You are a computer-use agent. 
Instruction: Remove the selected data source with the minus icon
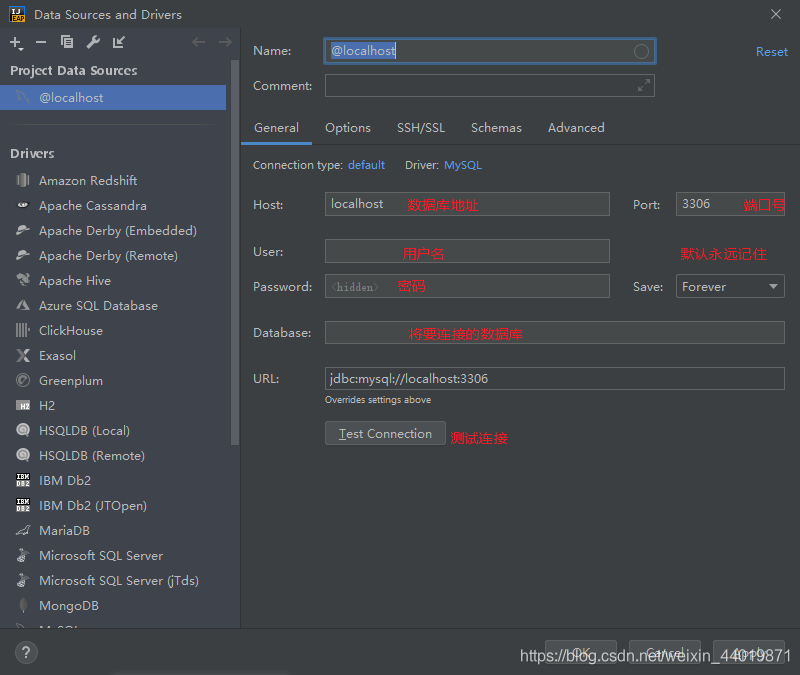41,42
